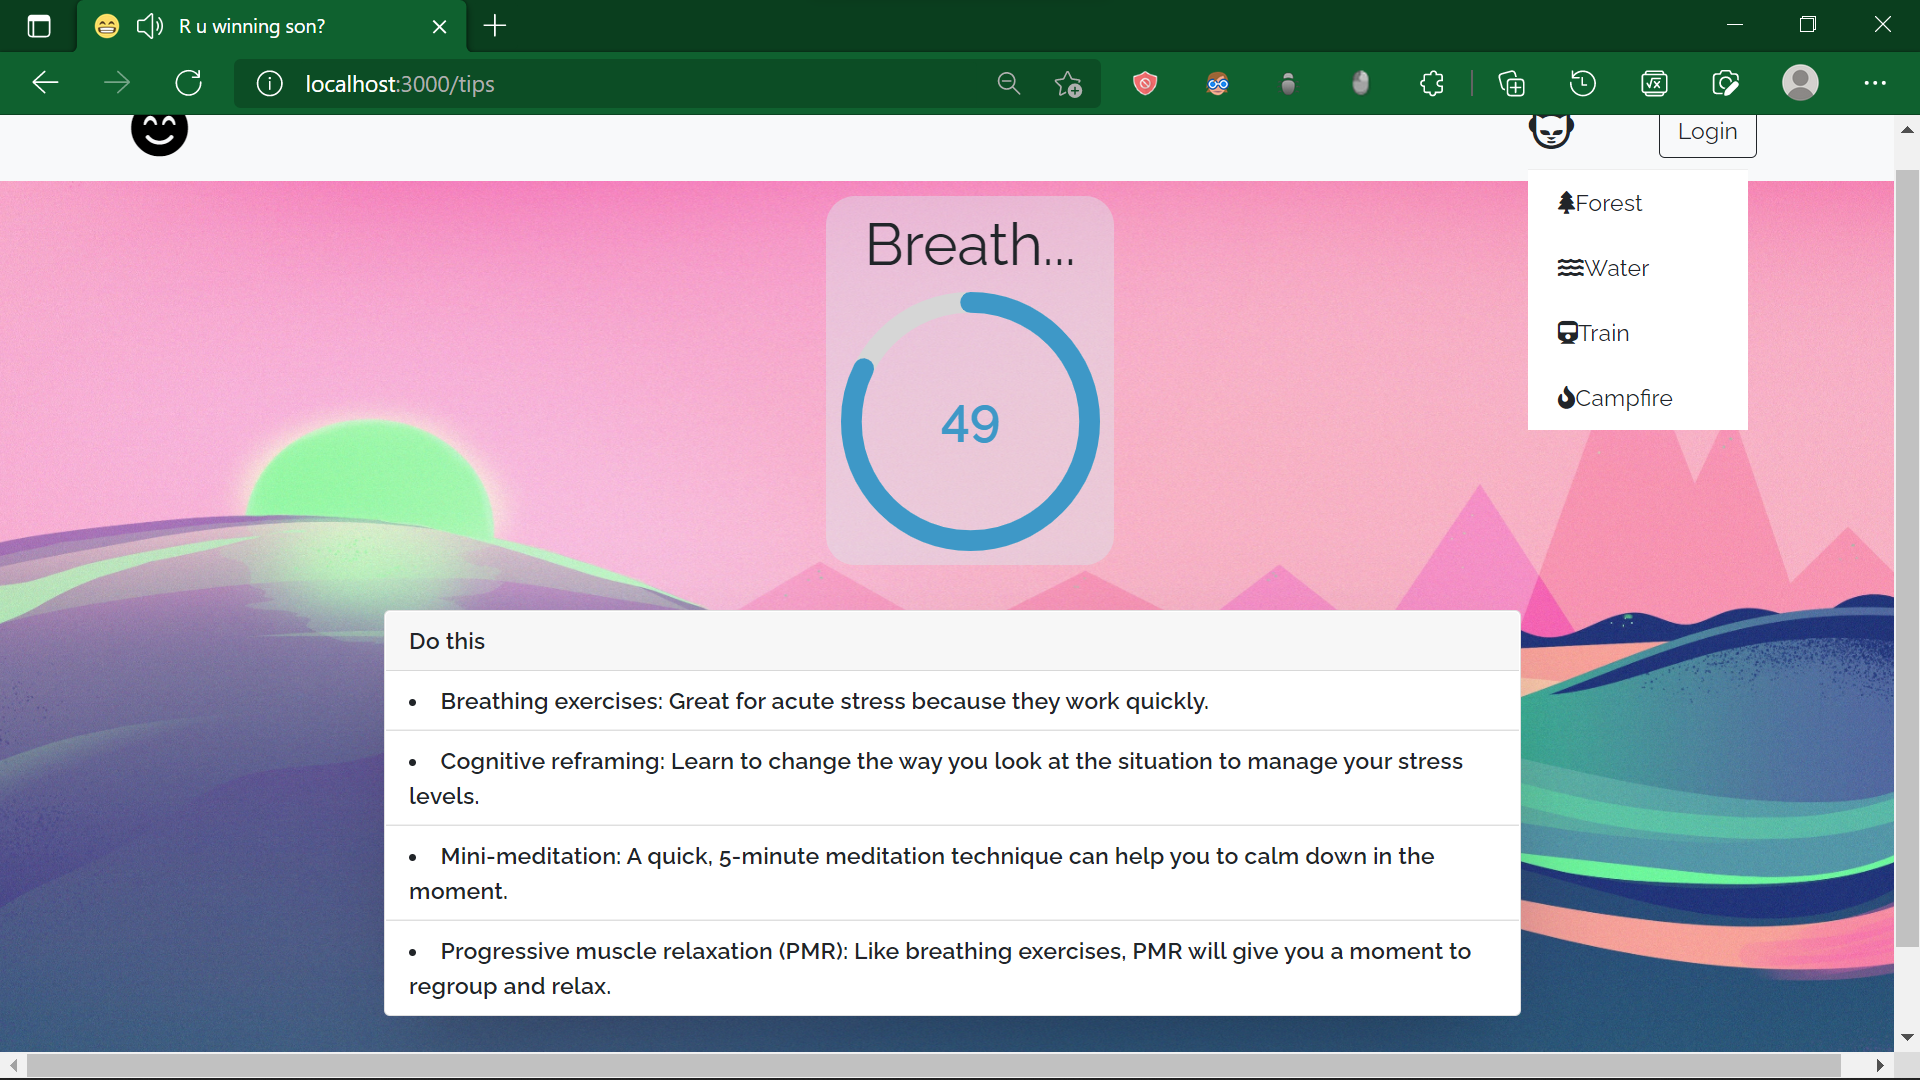Choose Water ambient sound option

(1603, 268)
